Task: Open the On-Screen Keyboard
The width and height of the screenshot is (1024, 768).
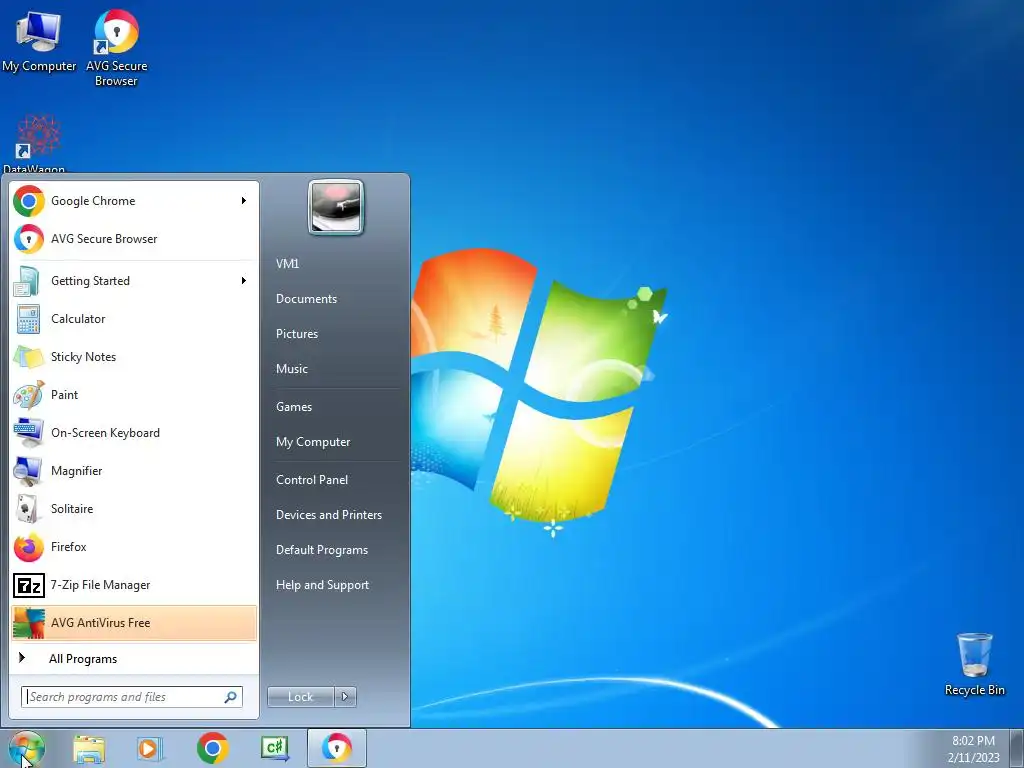Action: point(134,433)
